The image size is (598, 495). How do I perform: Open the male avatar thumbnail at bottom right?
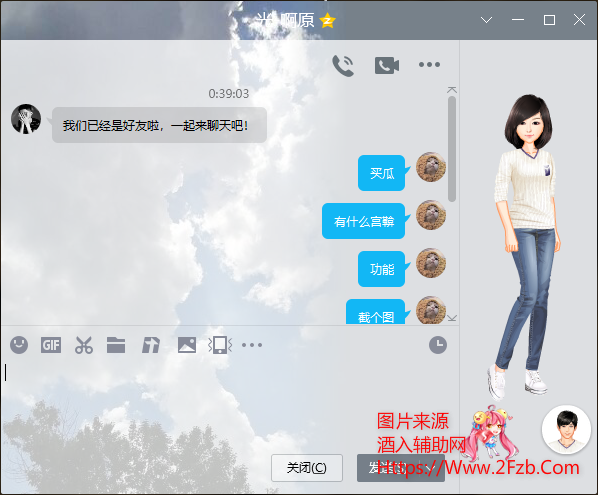point(566,430)
